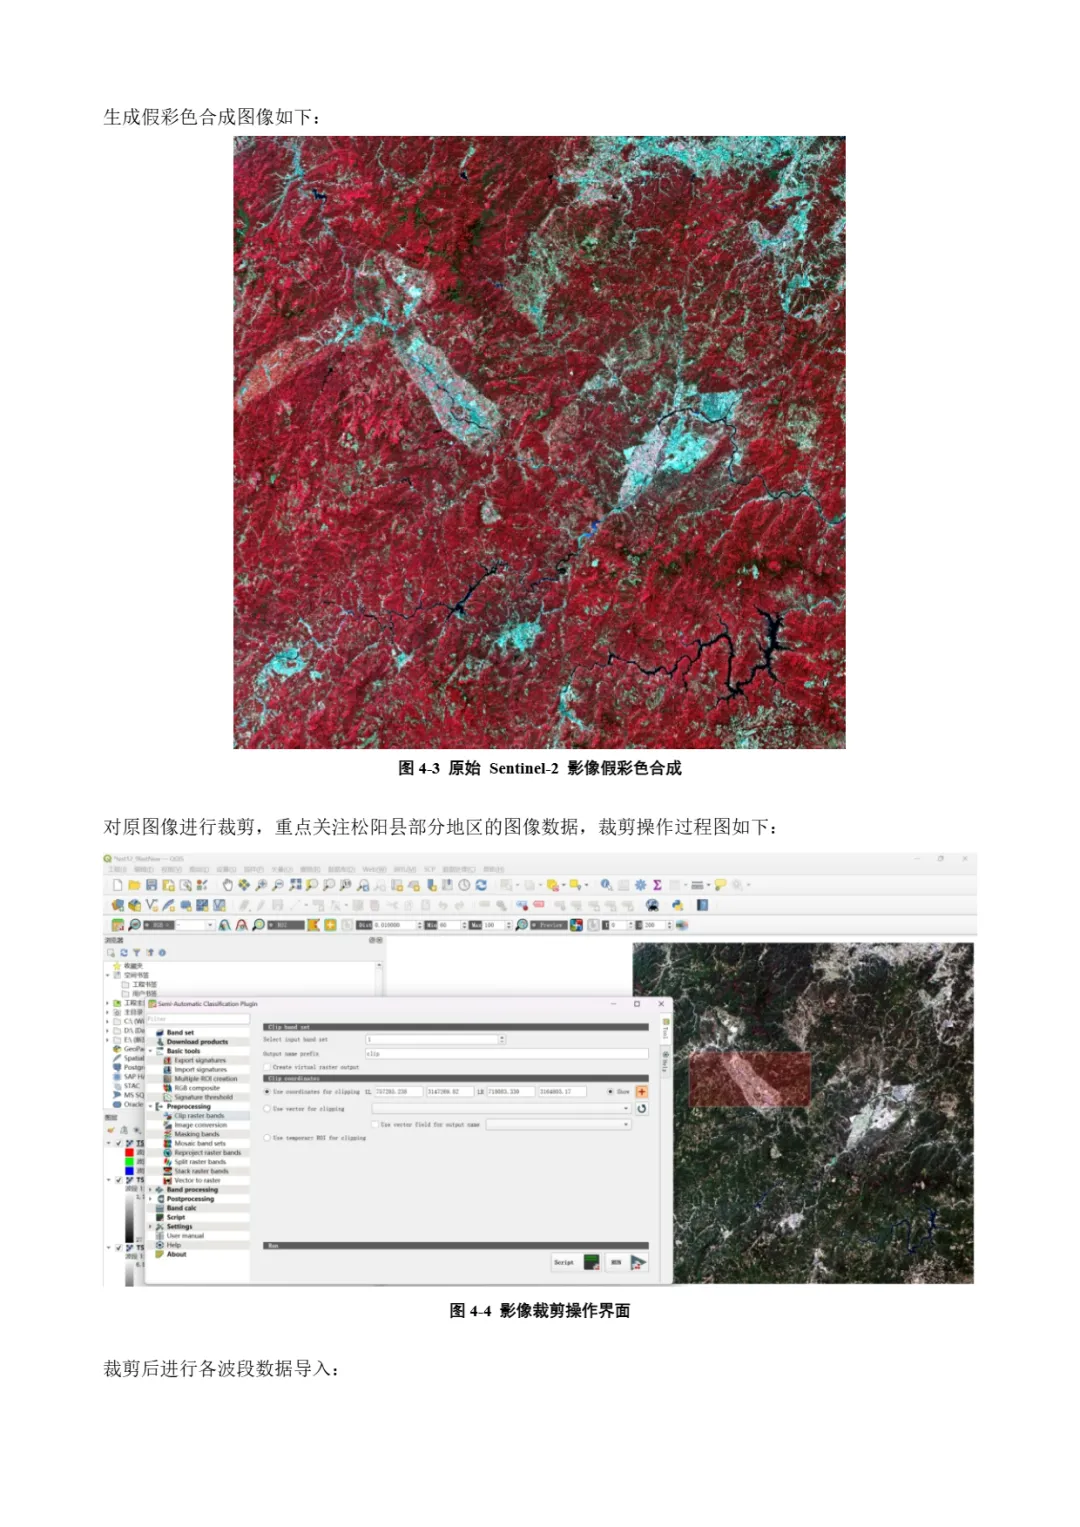1080x1527 pixels.
Task: Open User manual entry
Action: (x=185, y=1236)
